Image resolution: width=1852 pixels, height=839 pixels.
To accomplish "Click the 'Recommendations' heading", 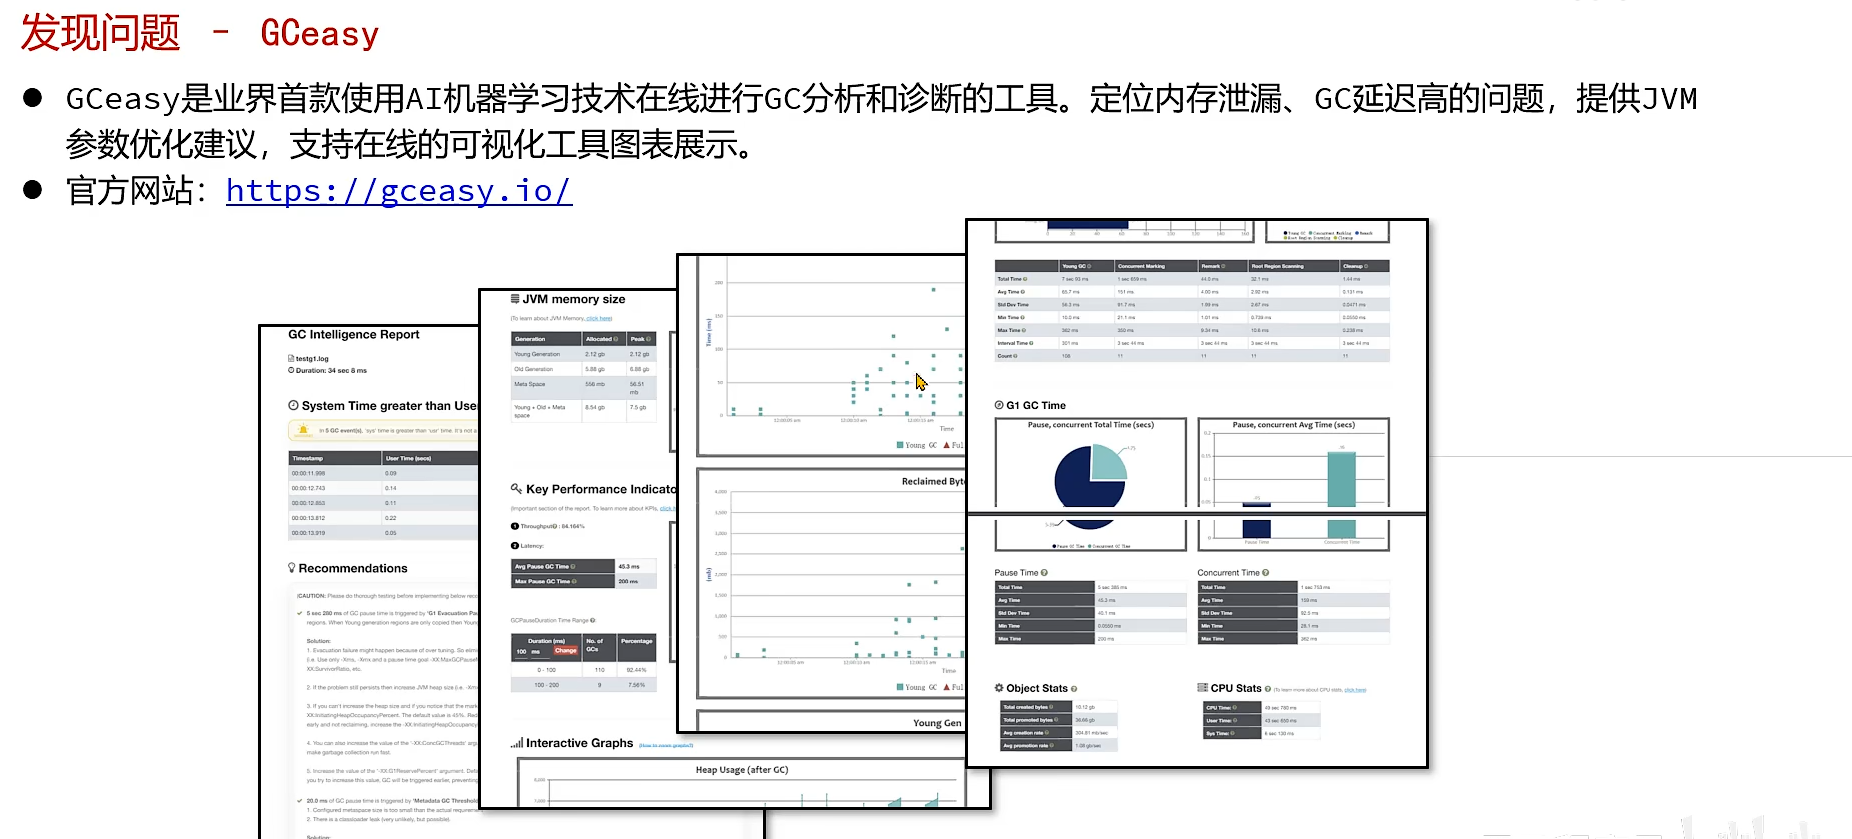I will [x=353, y=568].
